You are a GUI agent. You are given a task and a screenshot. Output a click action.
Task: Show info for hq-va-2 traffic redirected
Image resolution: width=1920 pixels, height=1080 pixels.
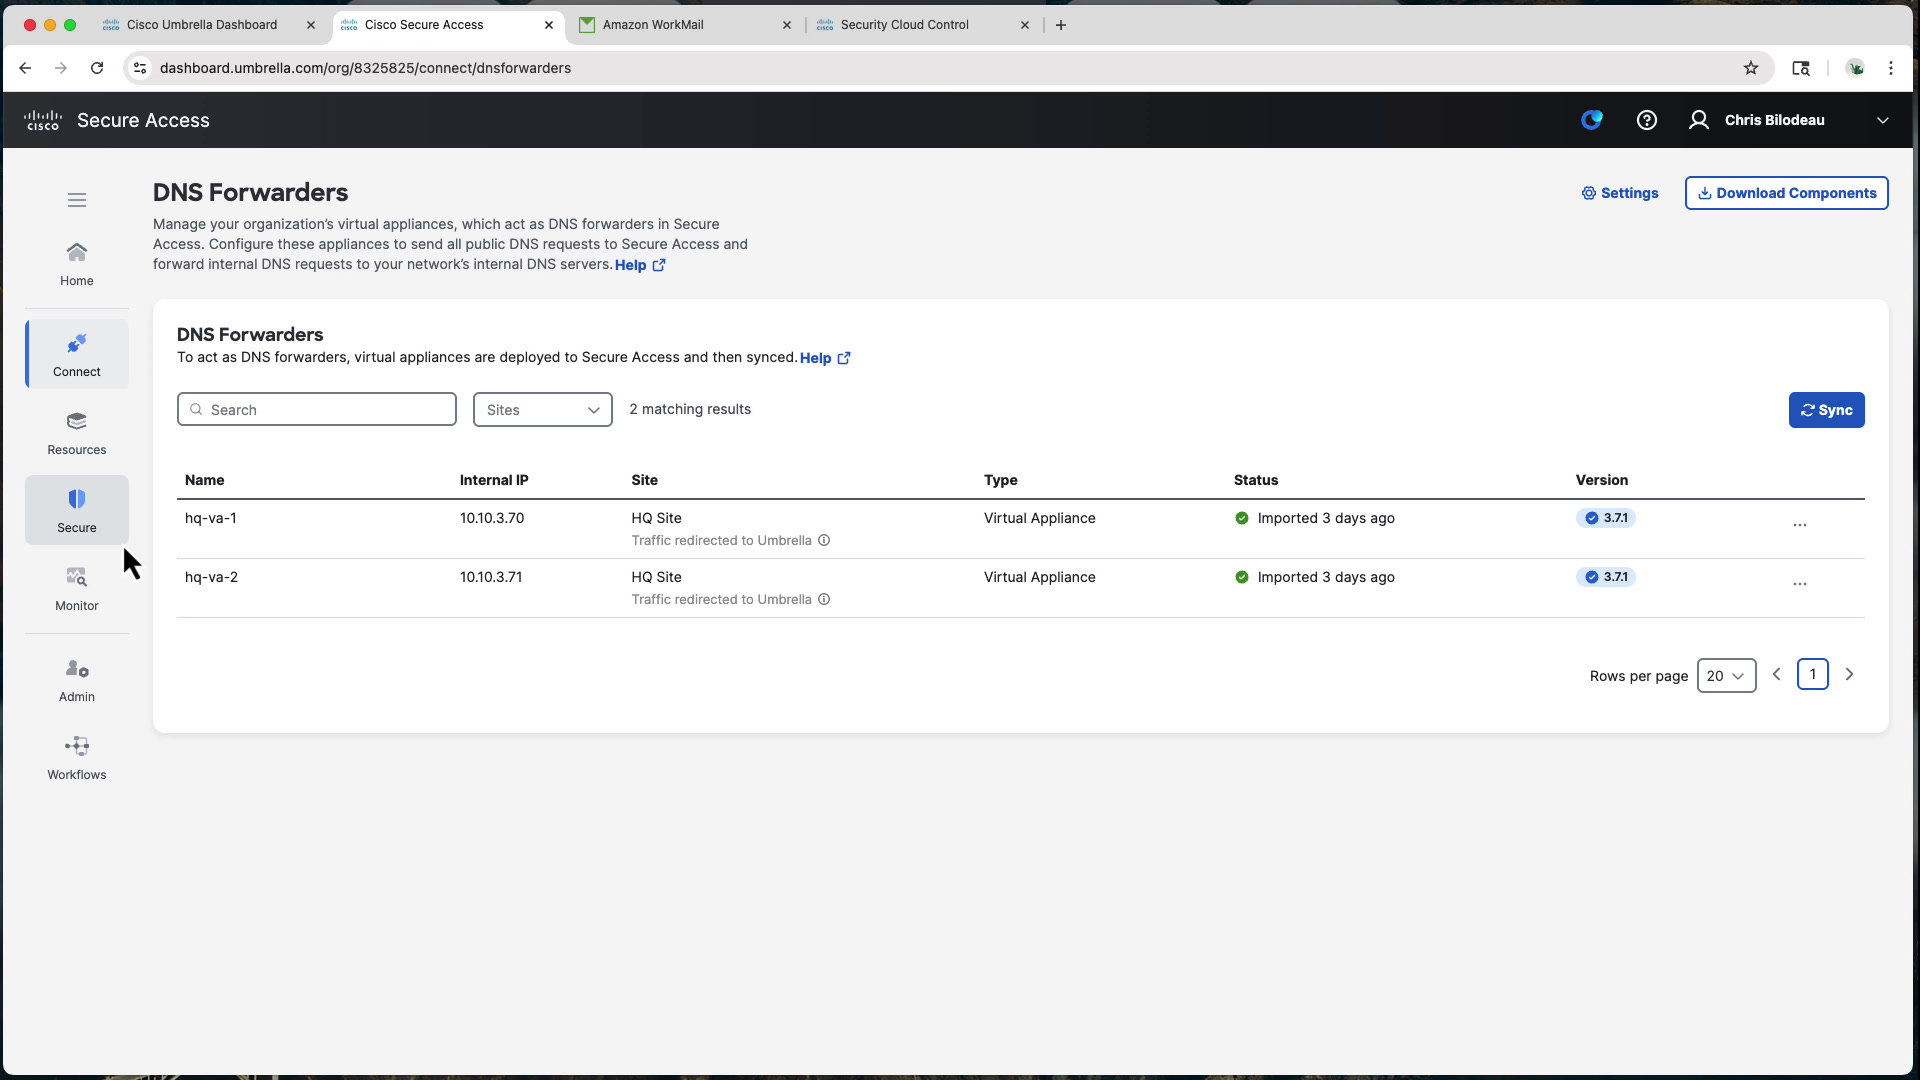pos(824,599)
